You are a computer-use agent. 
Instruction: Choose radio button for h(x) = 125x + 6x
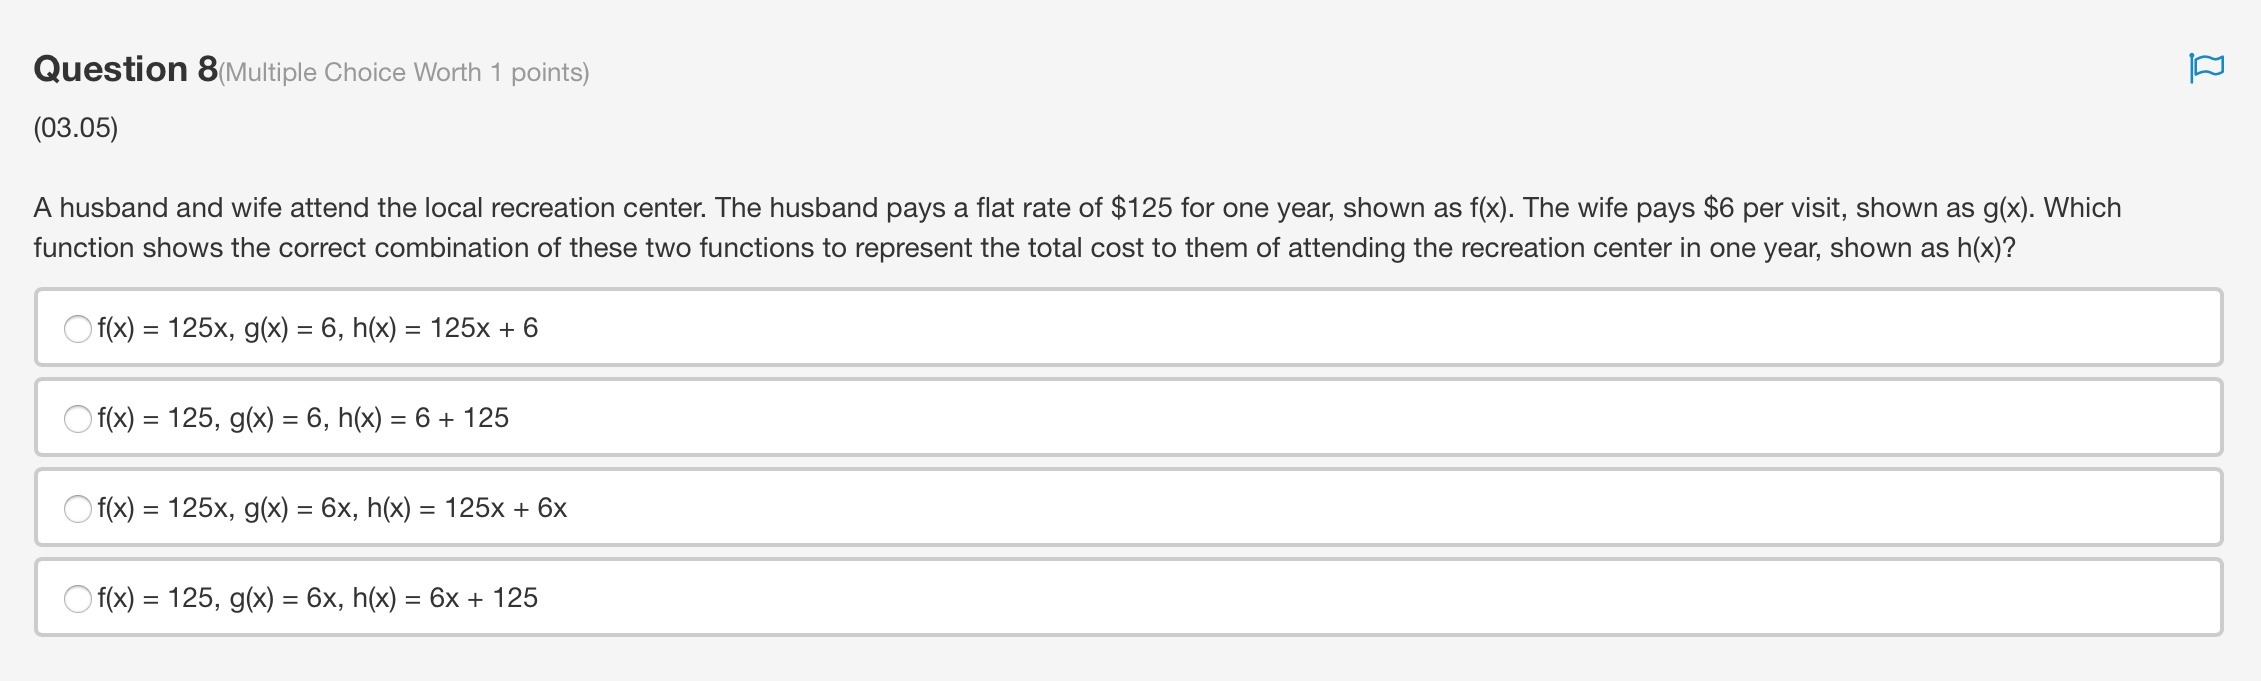(x=78, y=509)
